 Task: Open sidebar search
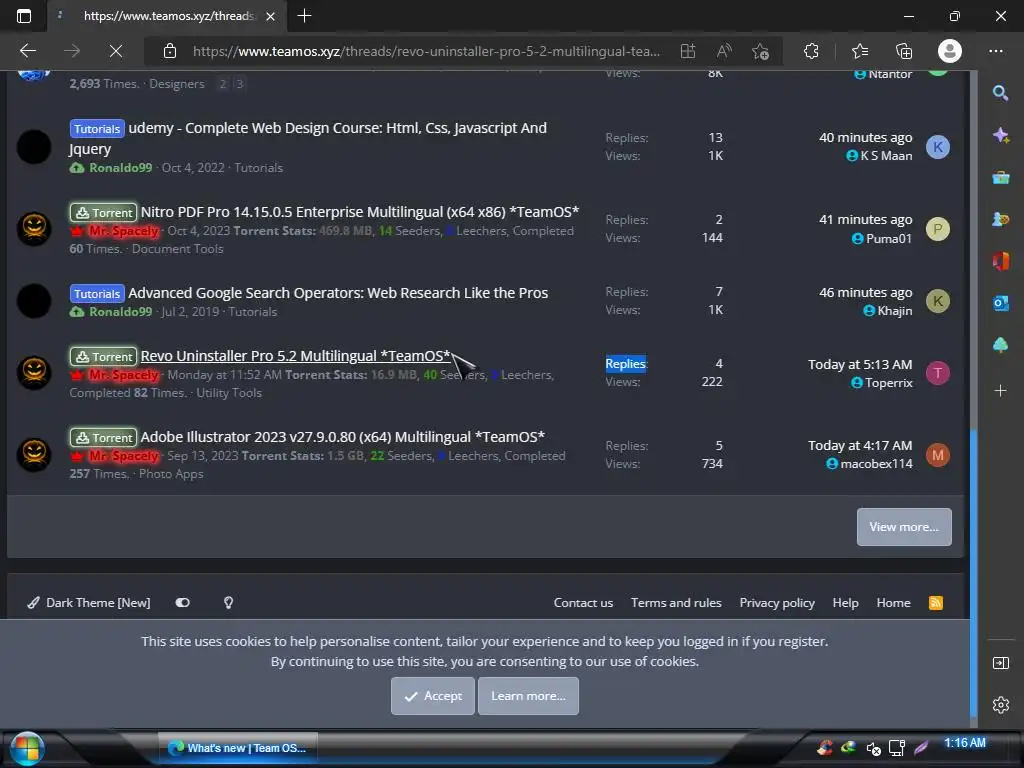pos(1000,93)
